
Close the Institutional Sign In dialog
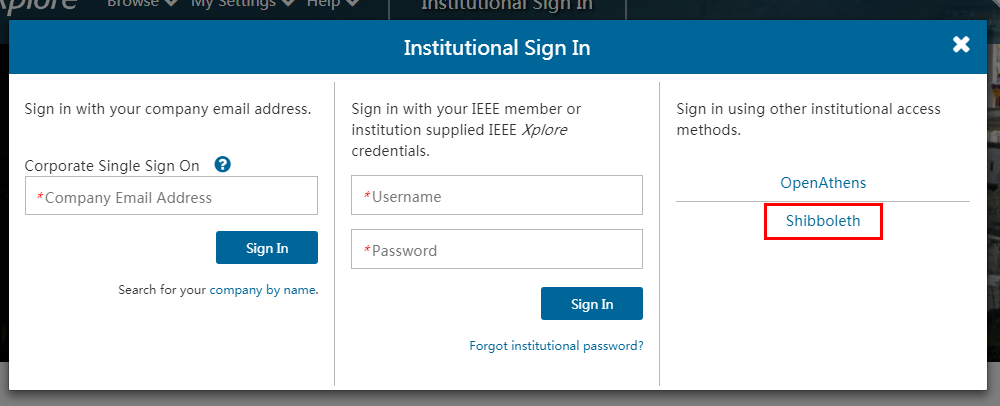pos(961,45)
